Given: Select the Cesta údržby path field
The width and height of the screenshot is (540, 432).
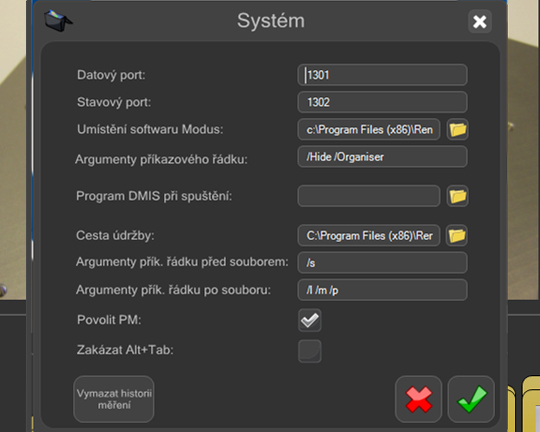Looking at the screenshot, I should tap(369, 235).
